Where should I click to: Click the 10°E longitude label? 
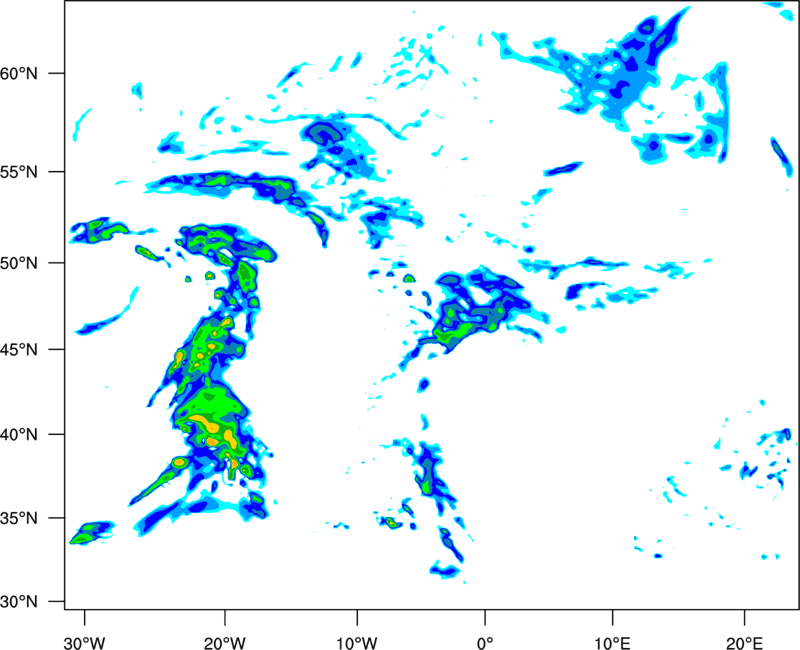pos(613,642)
